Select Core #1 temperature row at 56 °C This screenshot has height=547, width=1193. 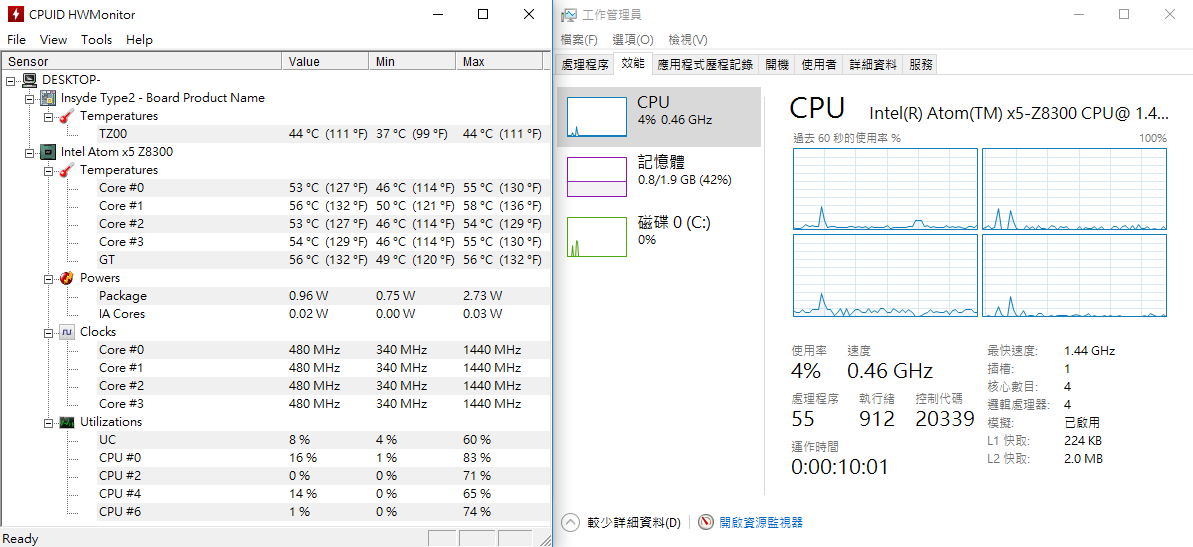(323, 205)
